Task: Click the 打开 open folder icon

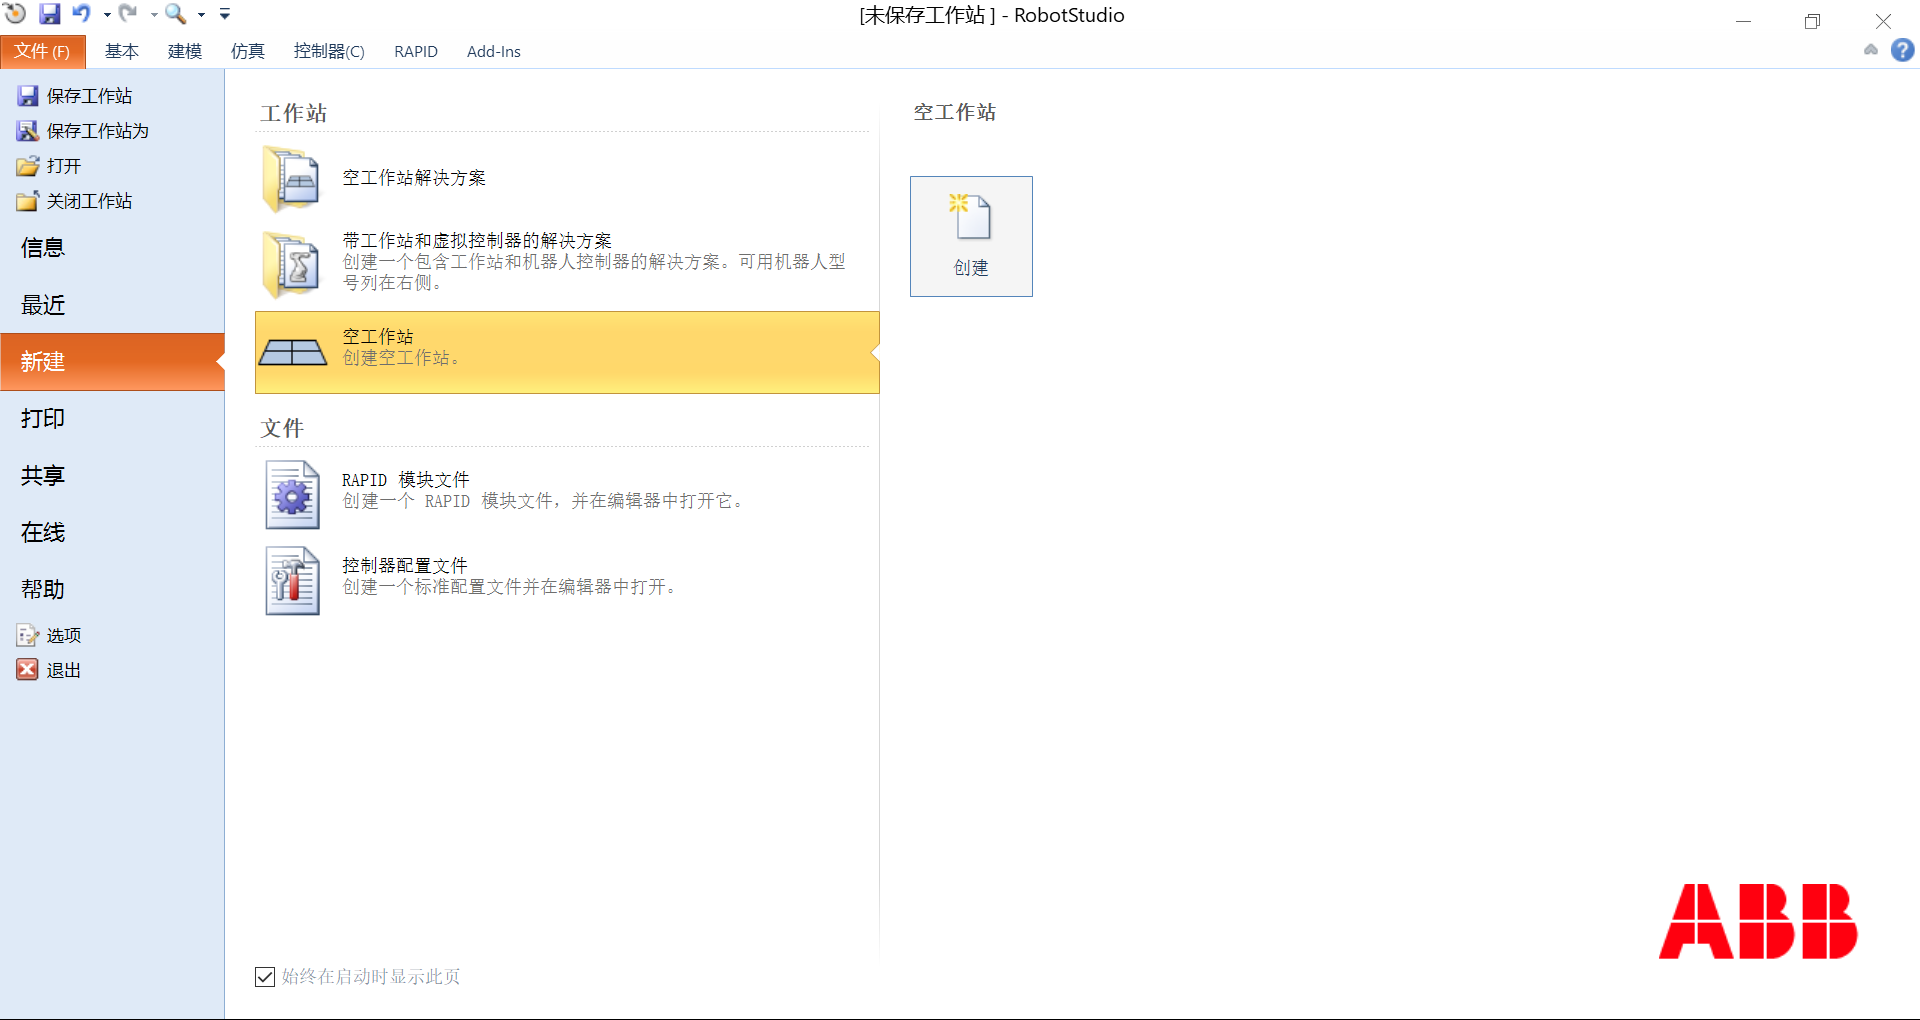Action: [28, 166]
